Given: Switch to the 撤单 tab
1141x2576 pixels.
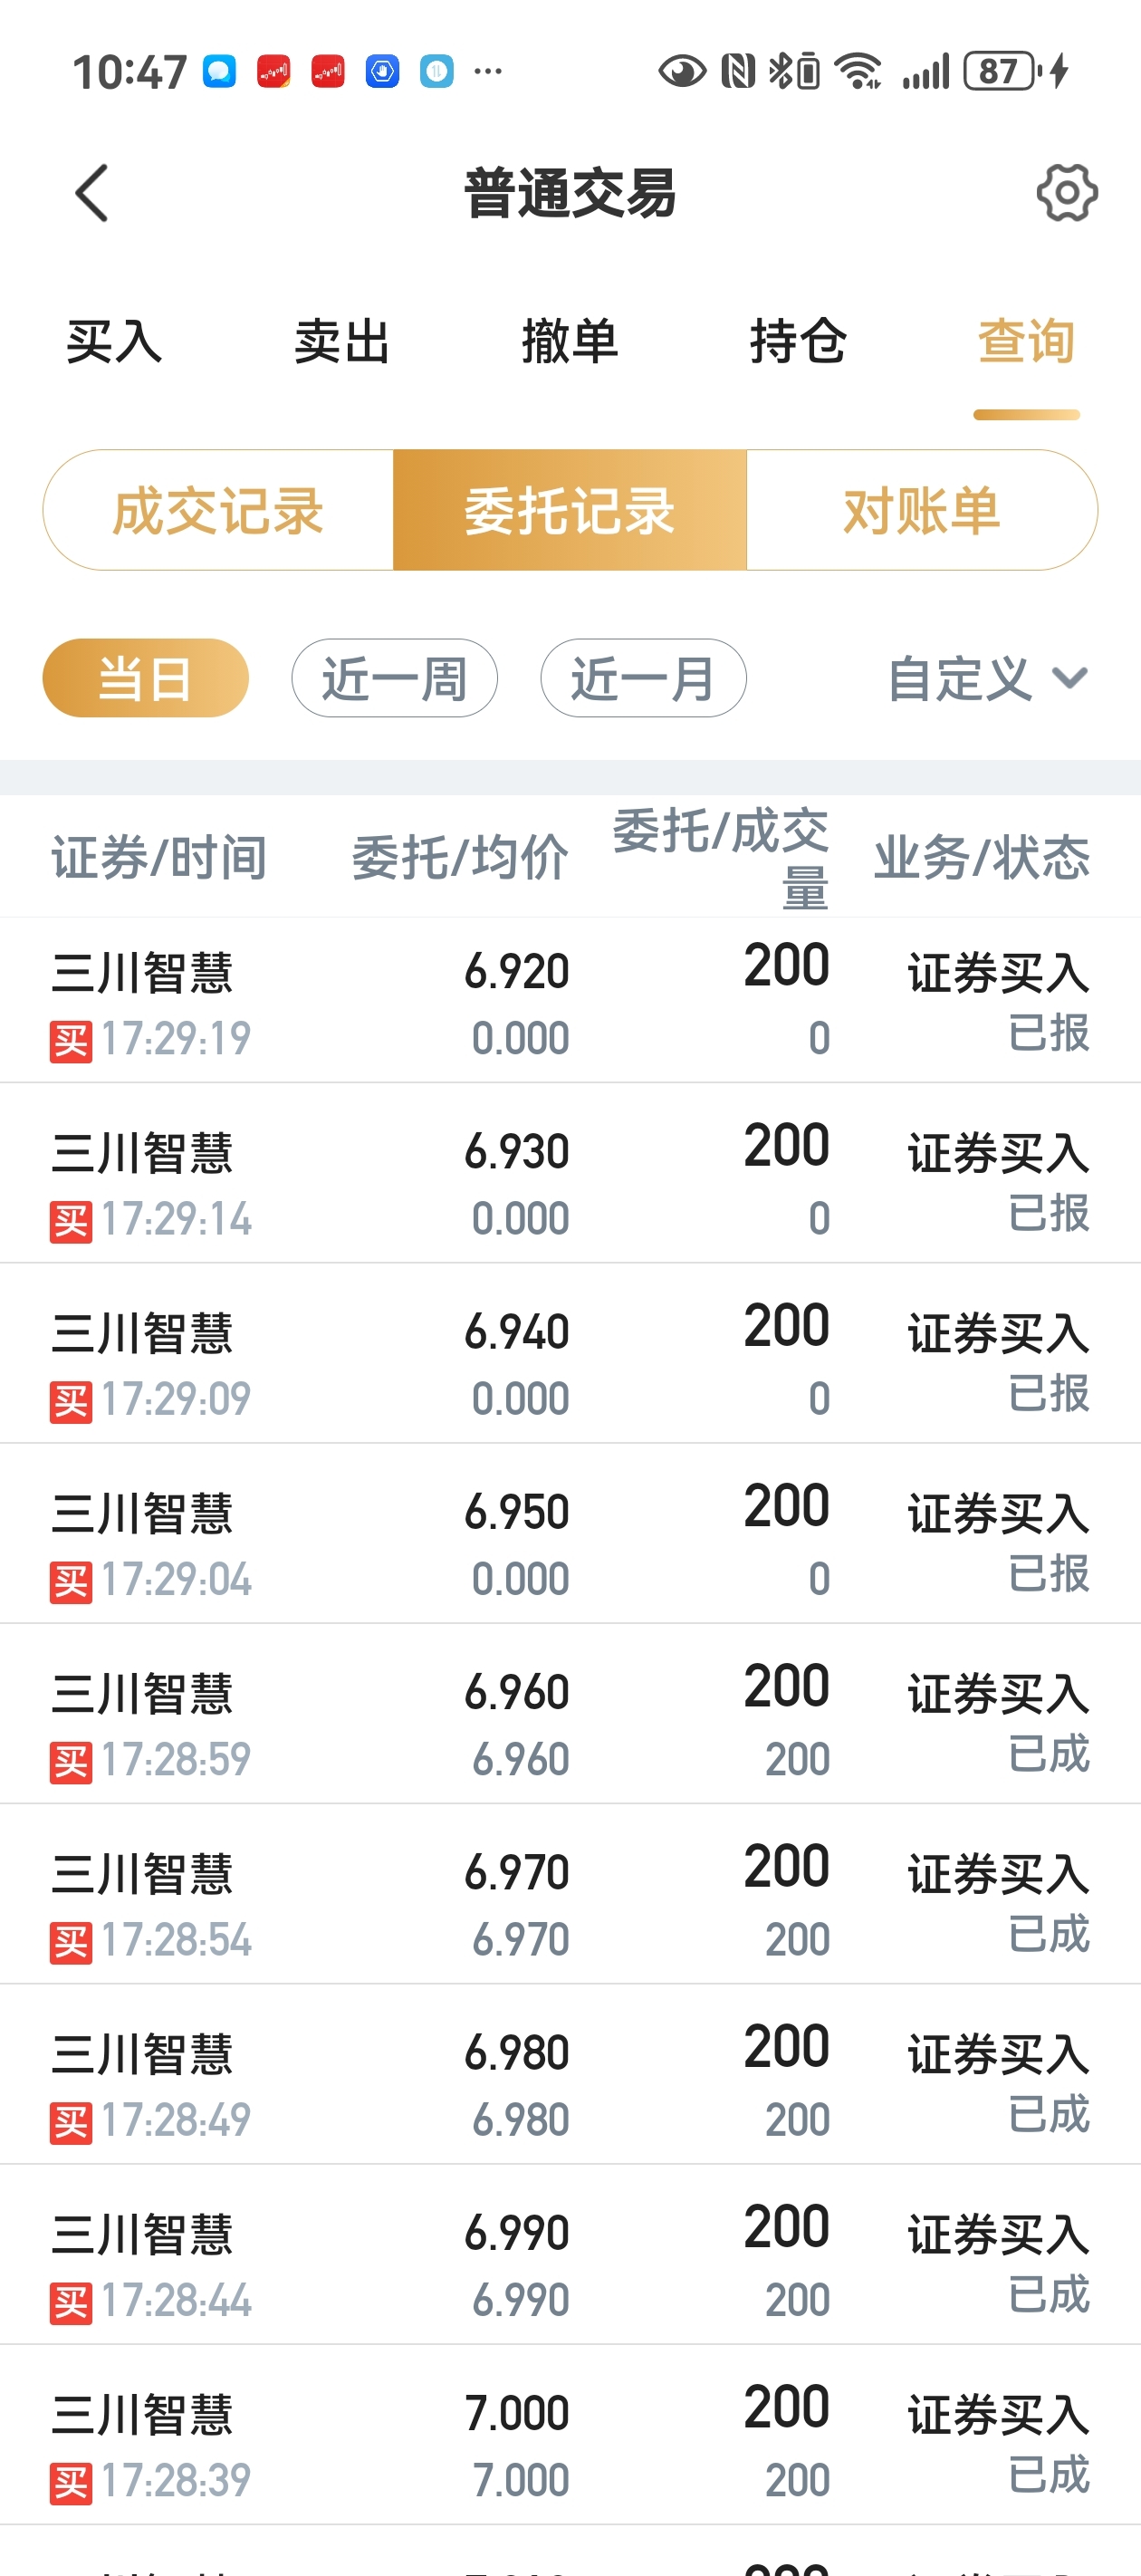Looking at the screenshot, I should pos(570,342).
